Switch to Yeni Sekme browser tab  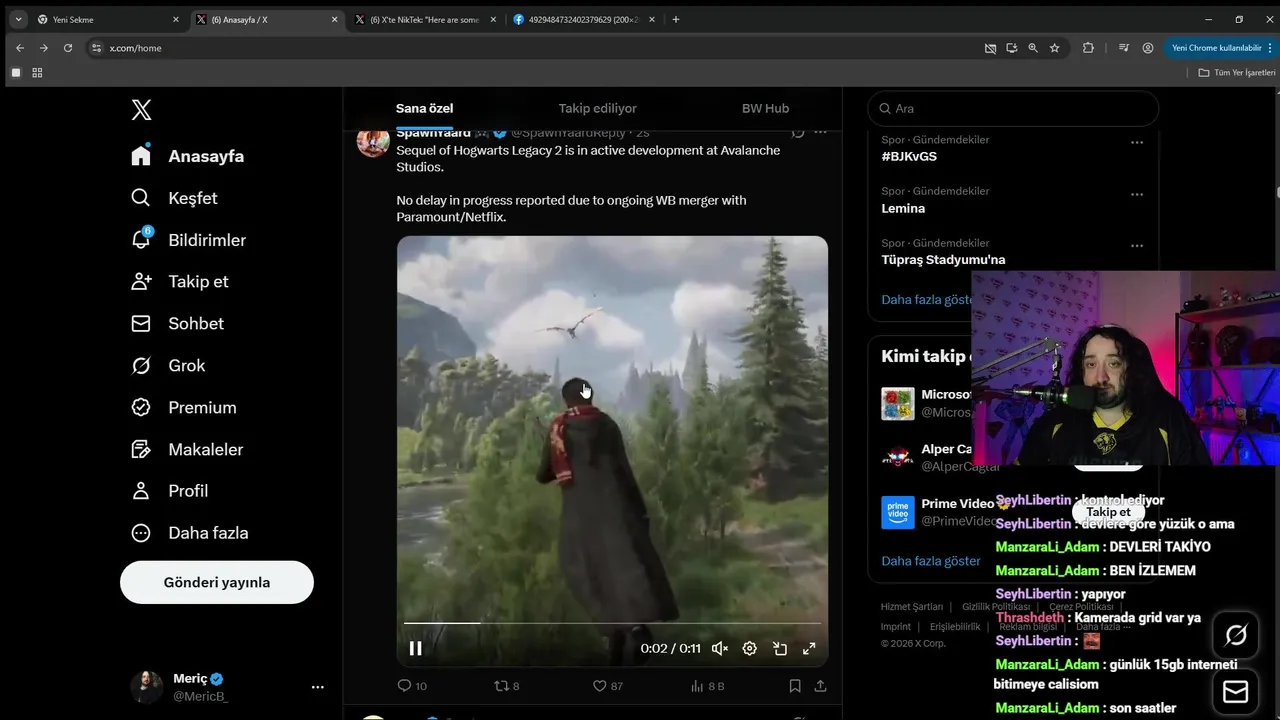point(107,19)
